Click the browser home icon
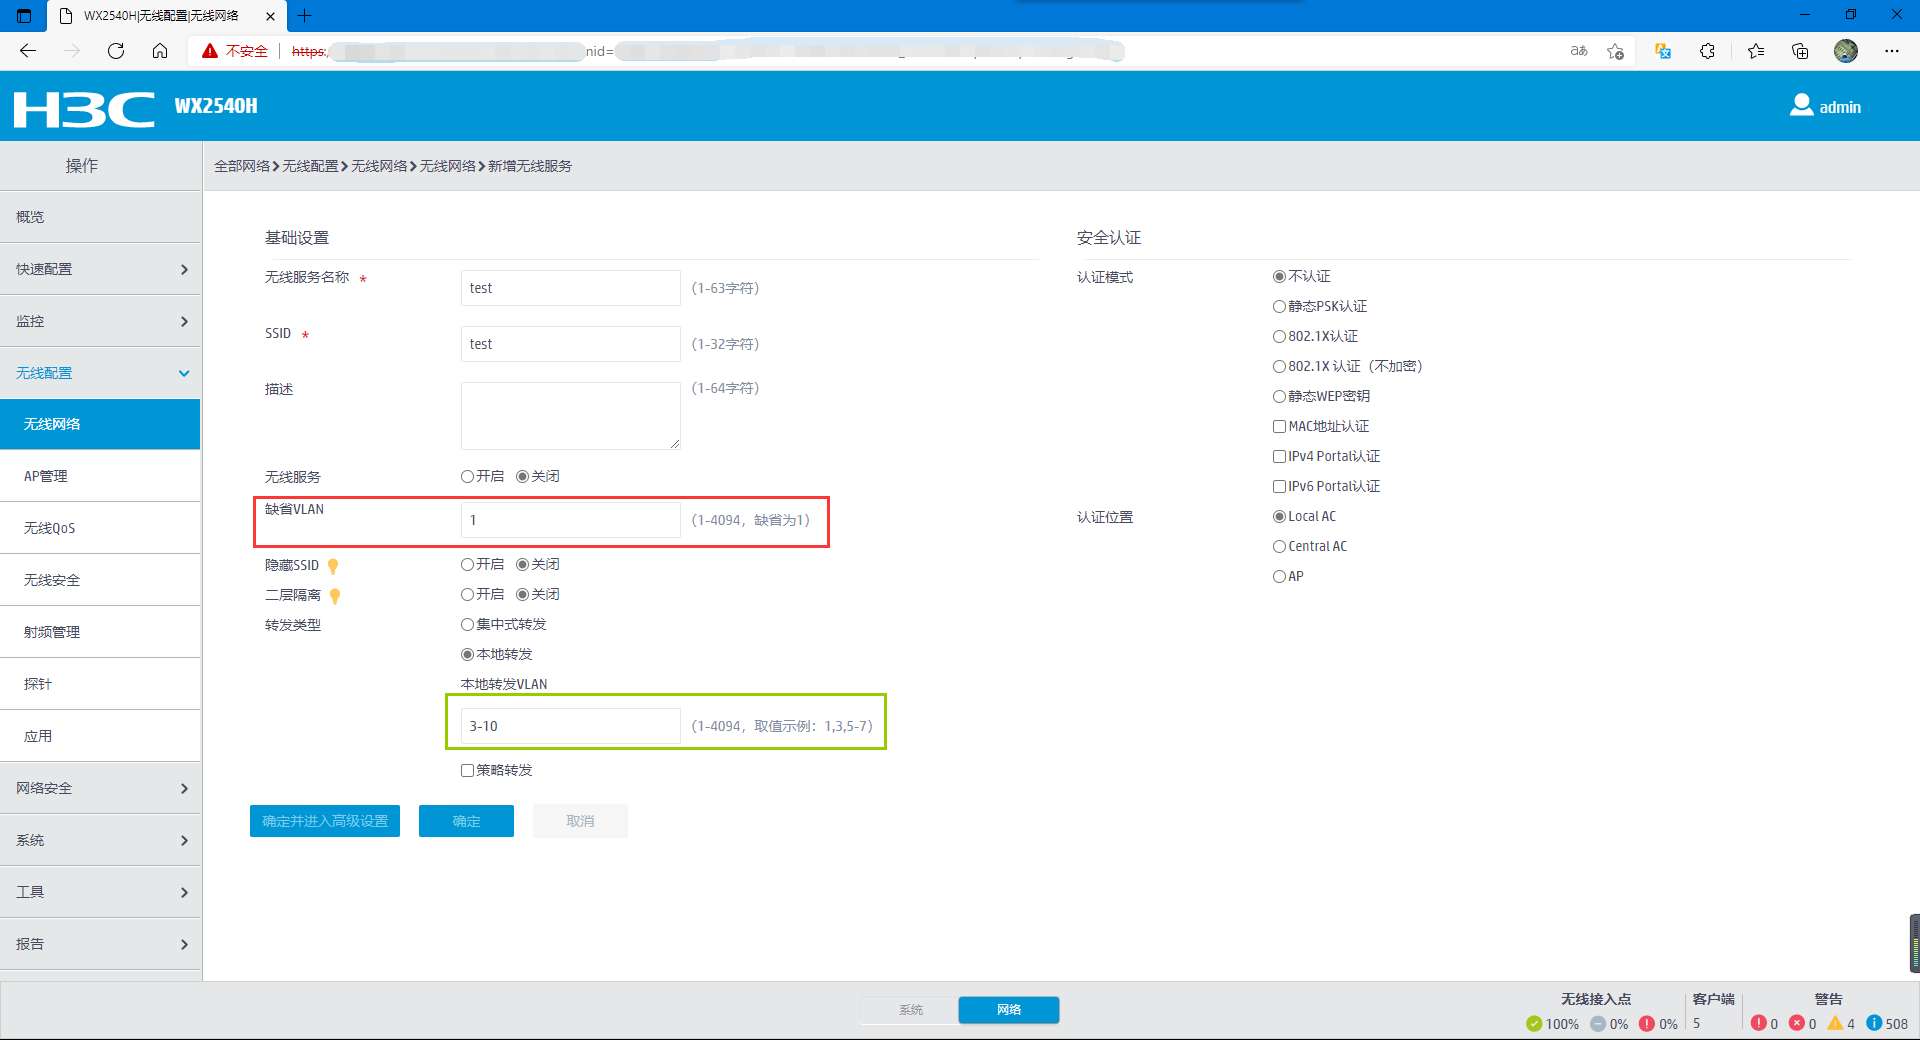The width and height of the screenshot is (1920, 1040). pos(160,51)
